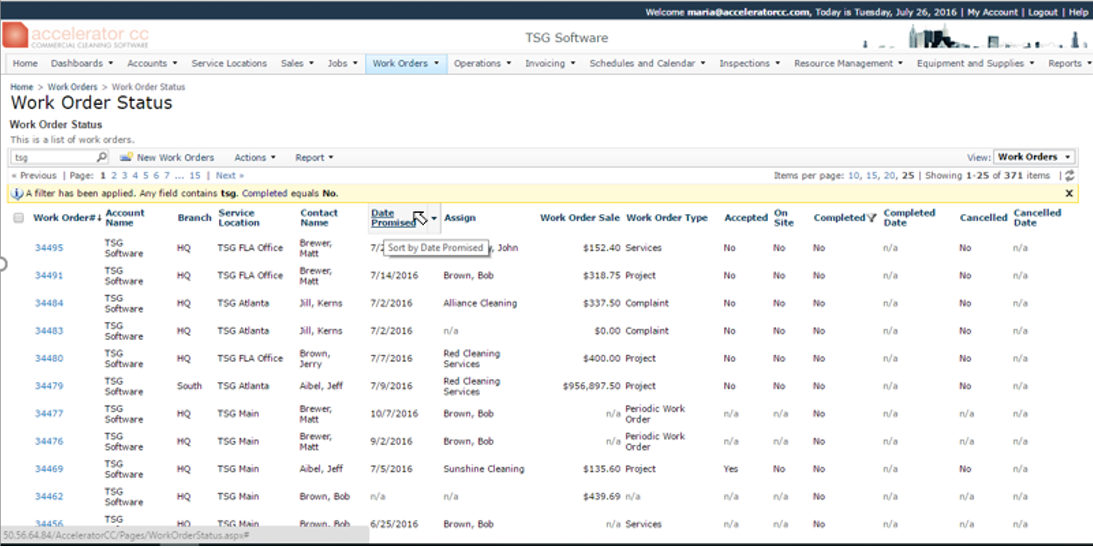Screen dimensions: 1093x548
Task: Sort by Date Promised column header
Action: (393, 218)
